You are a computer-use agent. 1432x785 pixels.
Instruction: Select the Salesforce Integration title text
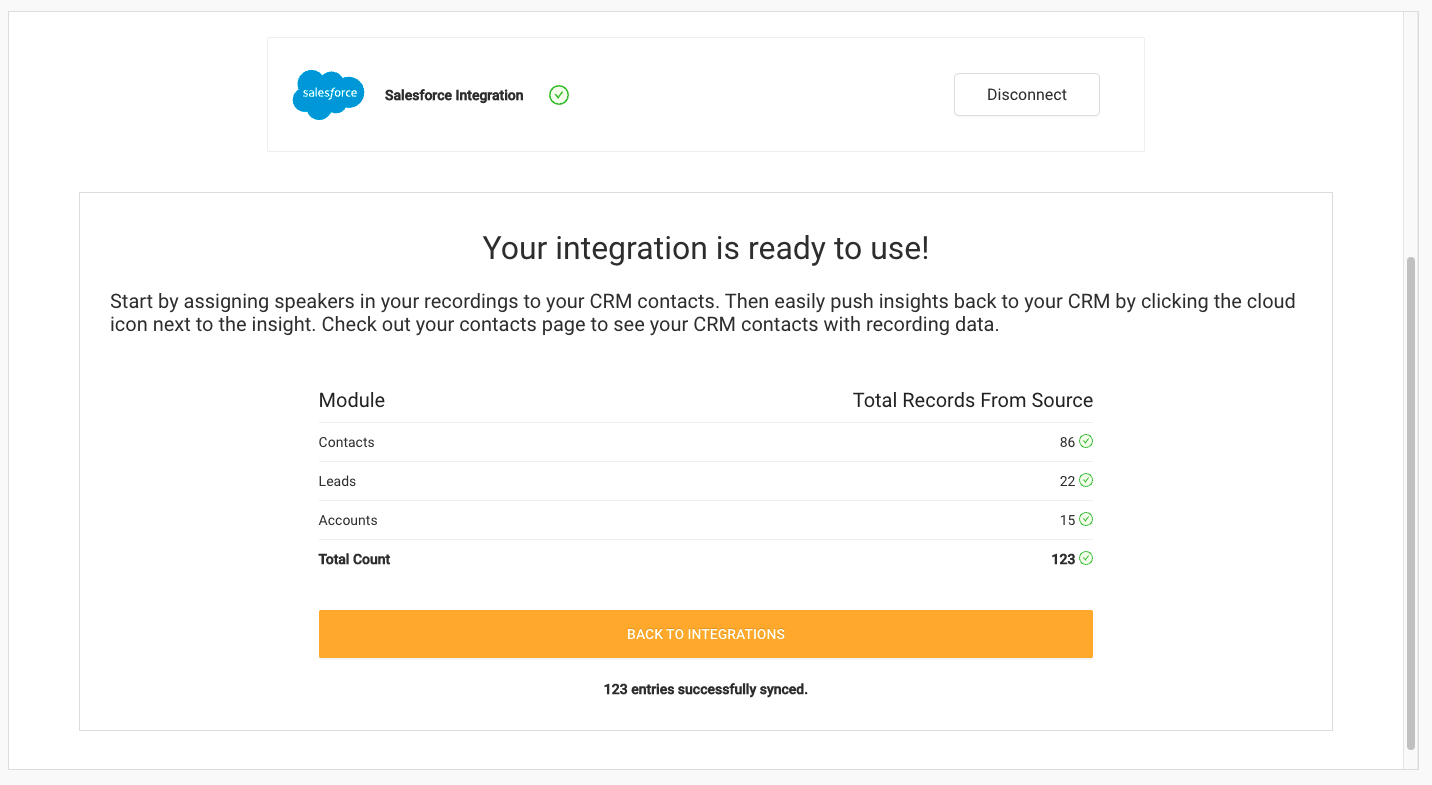454,95
